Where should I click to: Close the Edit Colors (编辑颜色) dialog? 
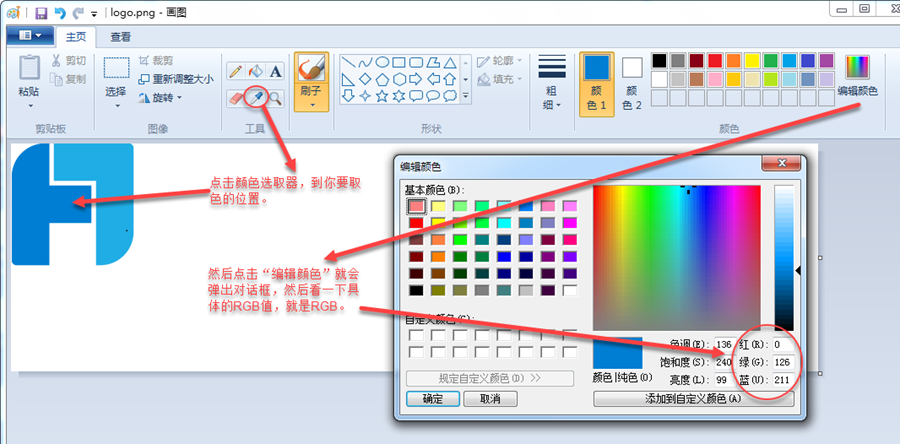[781, 163]
